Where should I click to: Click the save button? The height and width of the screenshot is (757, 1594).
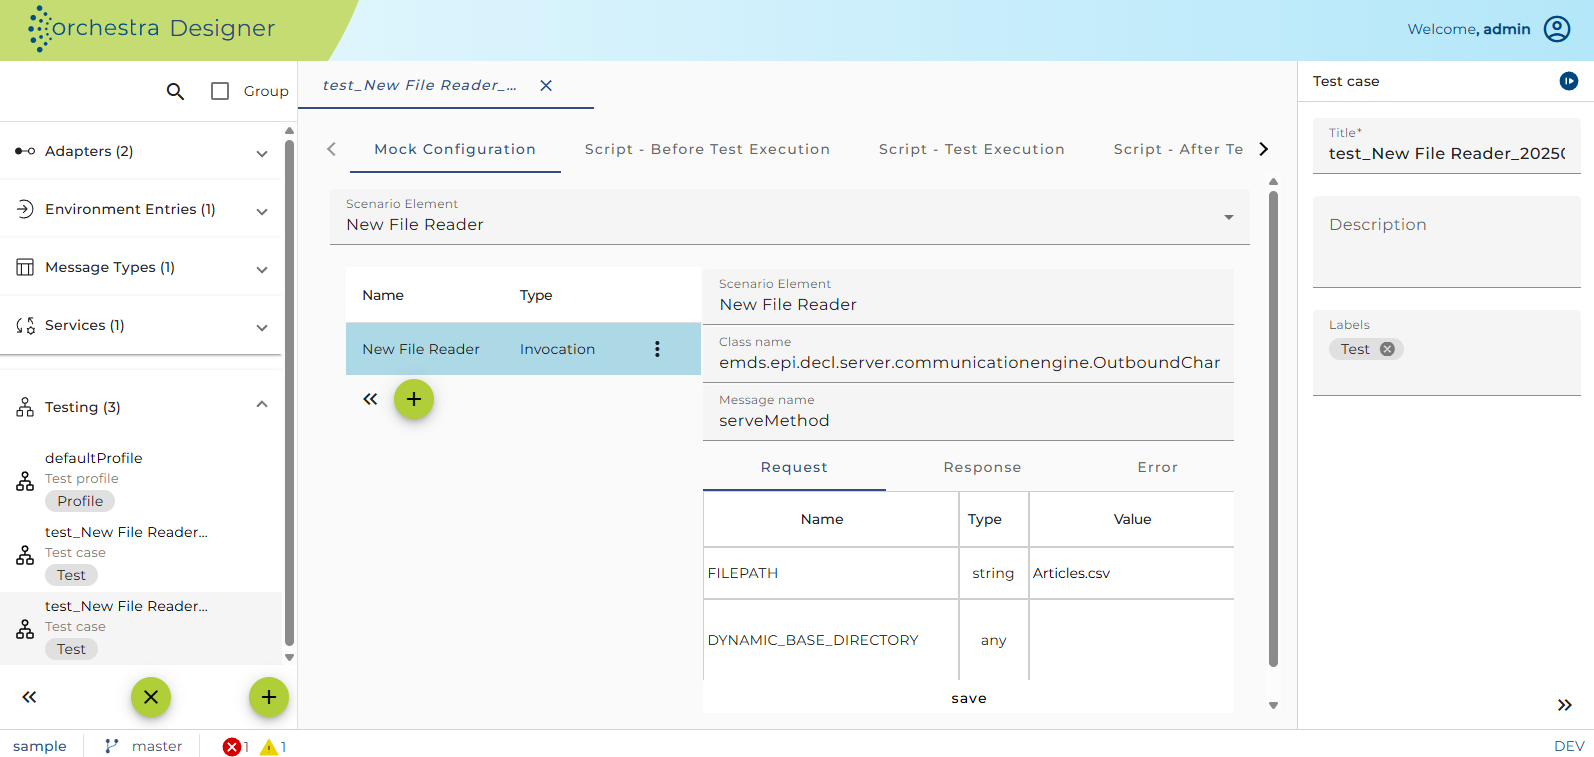968,698
